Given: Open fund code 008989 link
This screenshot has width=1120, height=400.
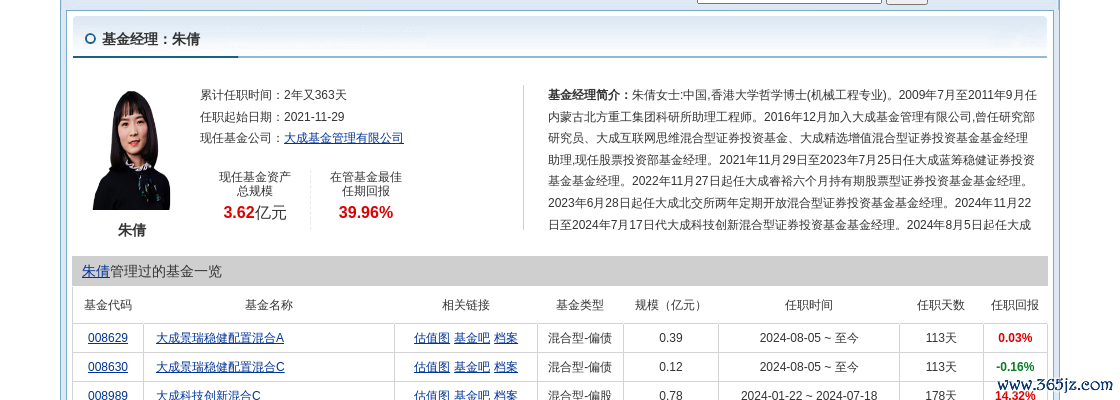Looking at the screenshot, I should click(x=108, y=395).
